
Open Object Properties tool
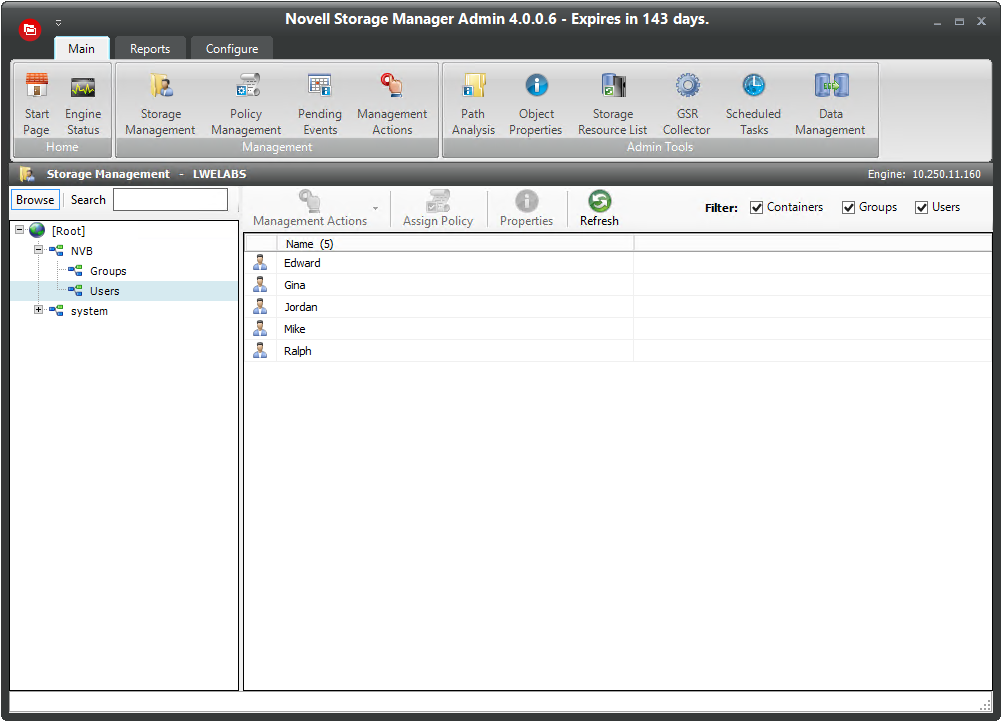(536, 103)
